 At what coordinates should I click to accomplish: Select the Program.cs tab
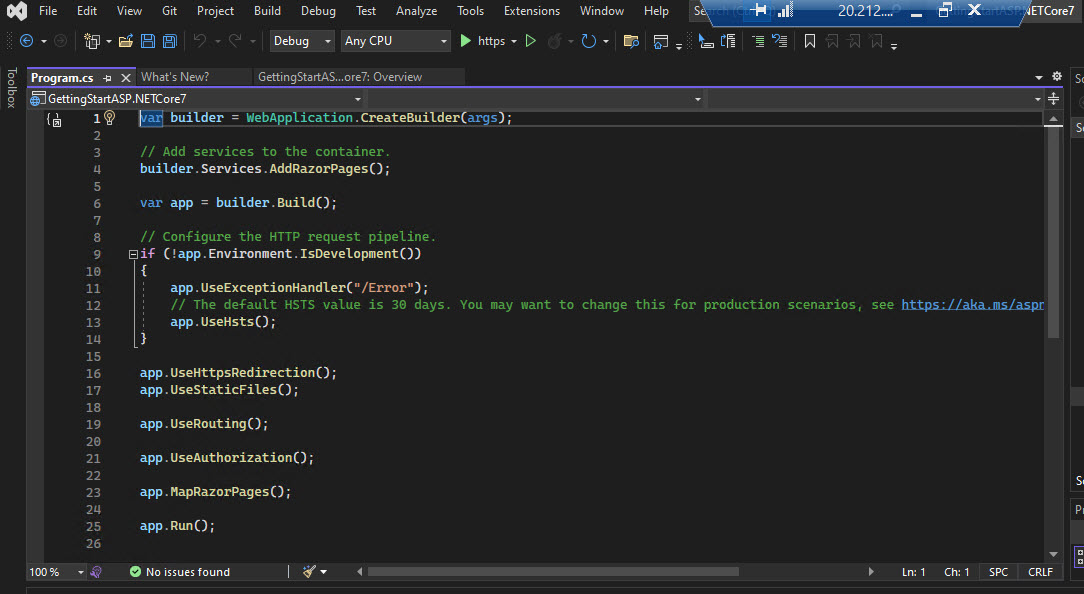[x=62, y=78]
